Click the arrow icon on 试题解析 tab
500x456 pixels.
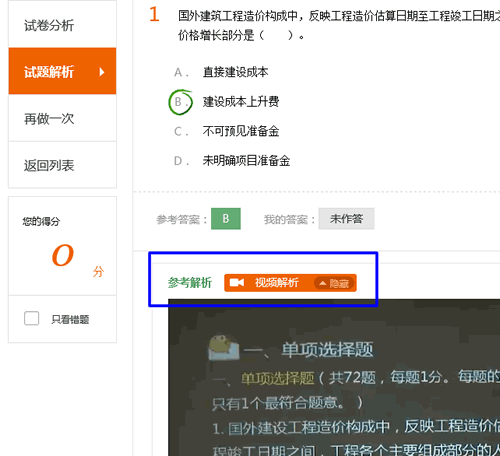(x=102, y=72)
